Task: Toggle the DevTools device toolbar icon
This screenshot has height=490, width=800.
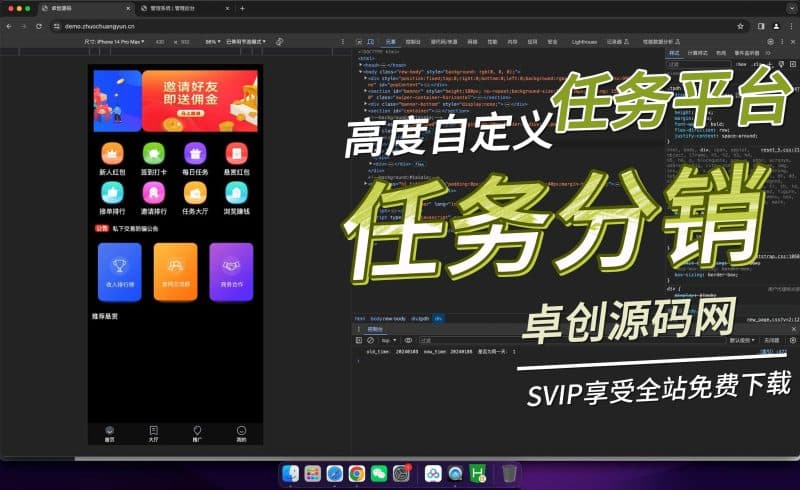Action: pyautogui.click(x=371, y=42)
